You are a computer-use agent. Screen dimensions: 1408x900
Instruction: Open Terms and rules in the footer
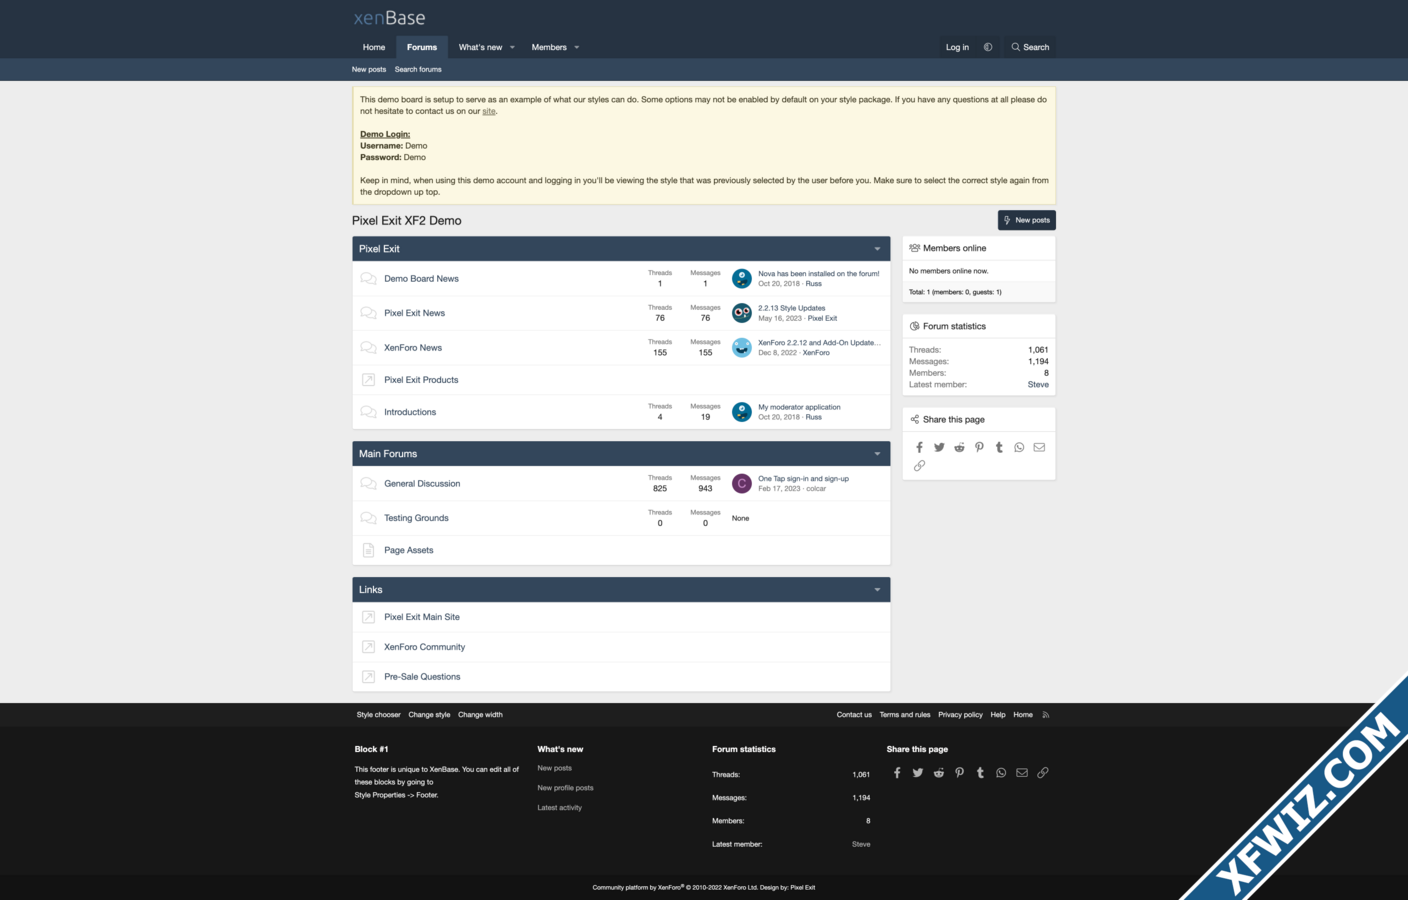(905, 715)
